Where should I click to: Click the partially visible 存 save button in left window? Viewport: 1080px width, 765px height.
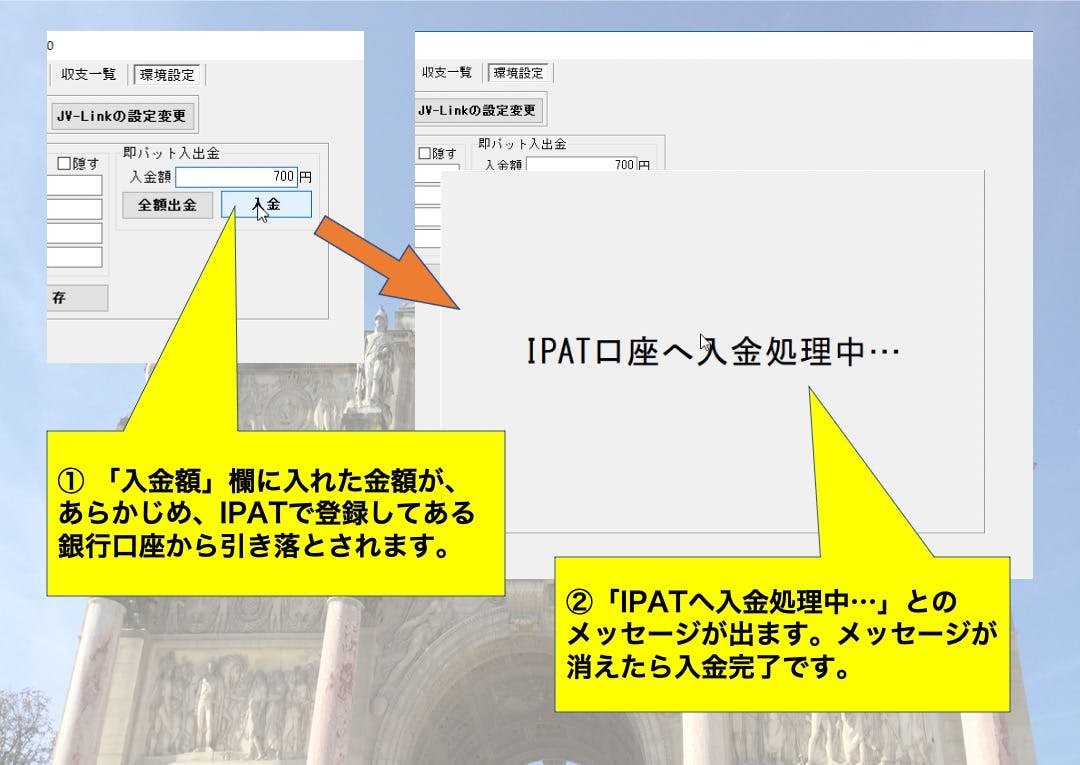77,297
